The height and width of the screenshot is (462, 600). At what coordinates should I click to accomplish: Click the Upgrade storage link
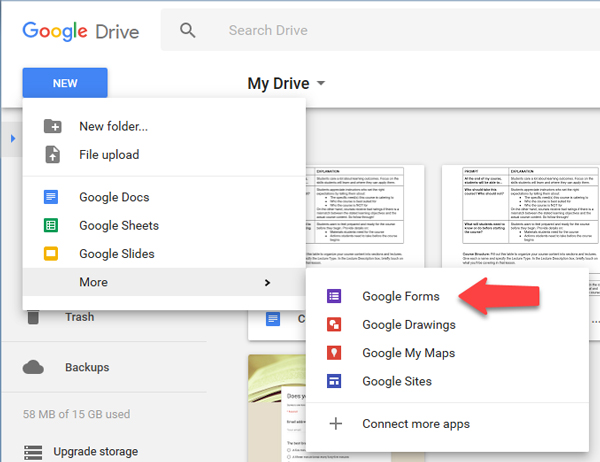coord(95,451)
